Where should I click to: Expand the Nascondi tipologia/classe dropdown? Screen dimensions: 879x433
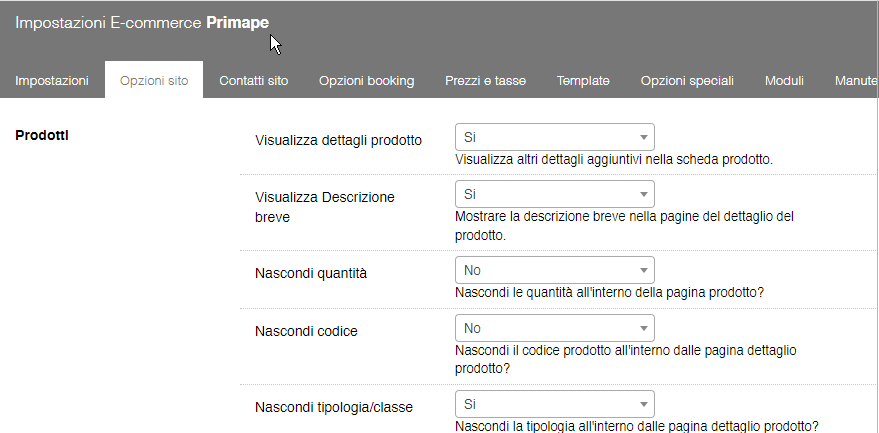tap(554, 404)
